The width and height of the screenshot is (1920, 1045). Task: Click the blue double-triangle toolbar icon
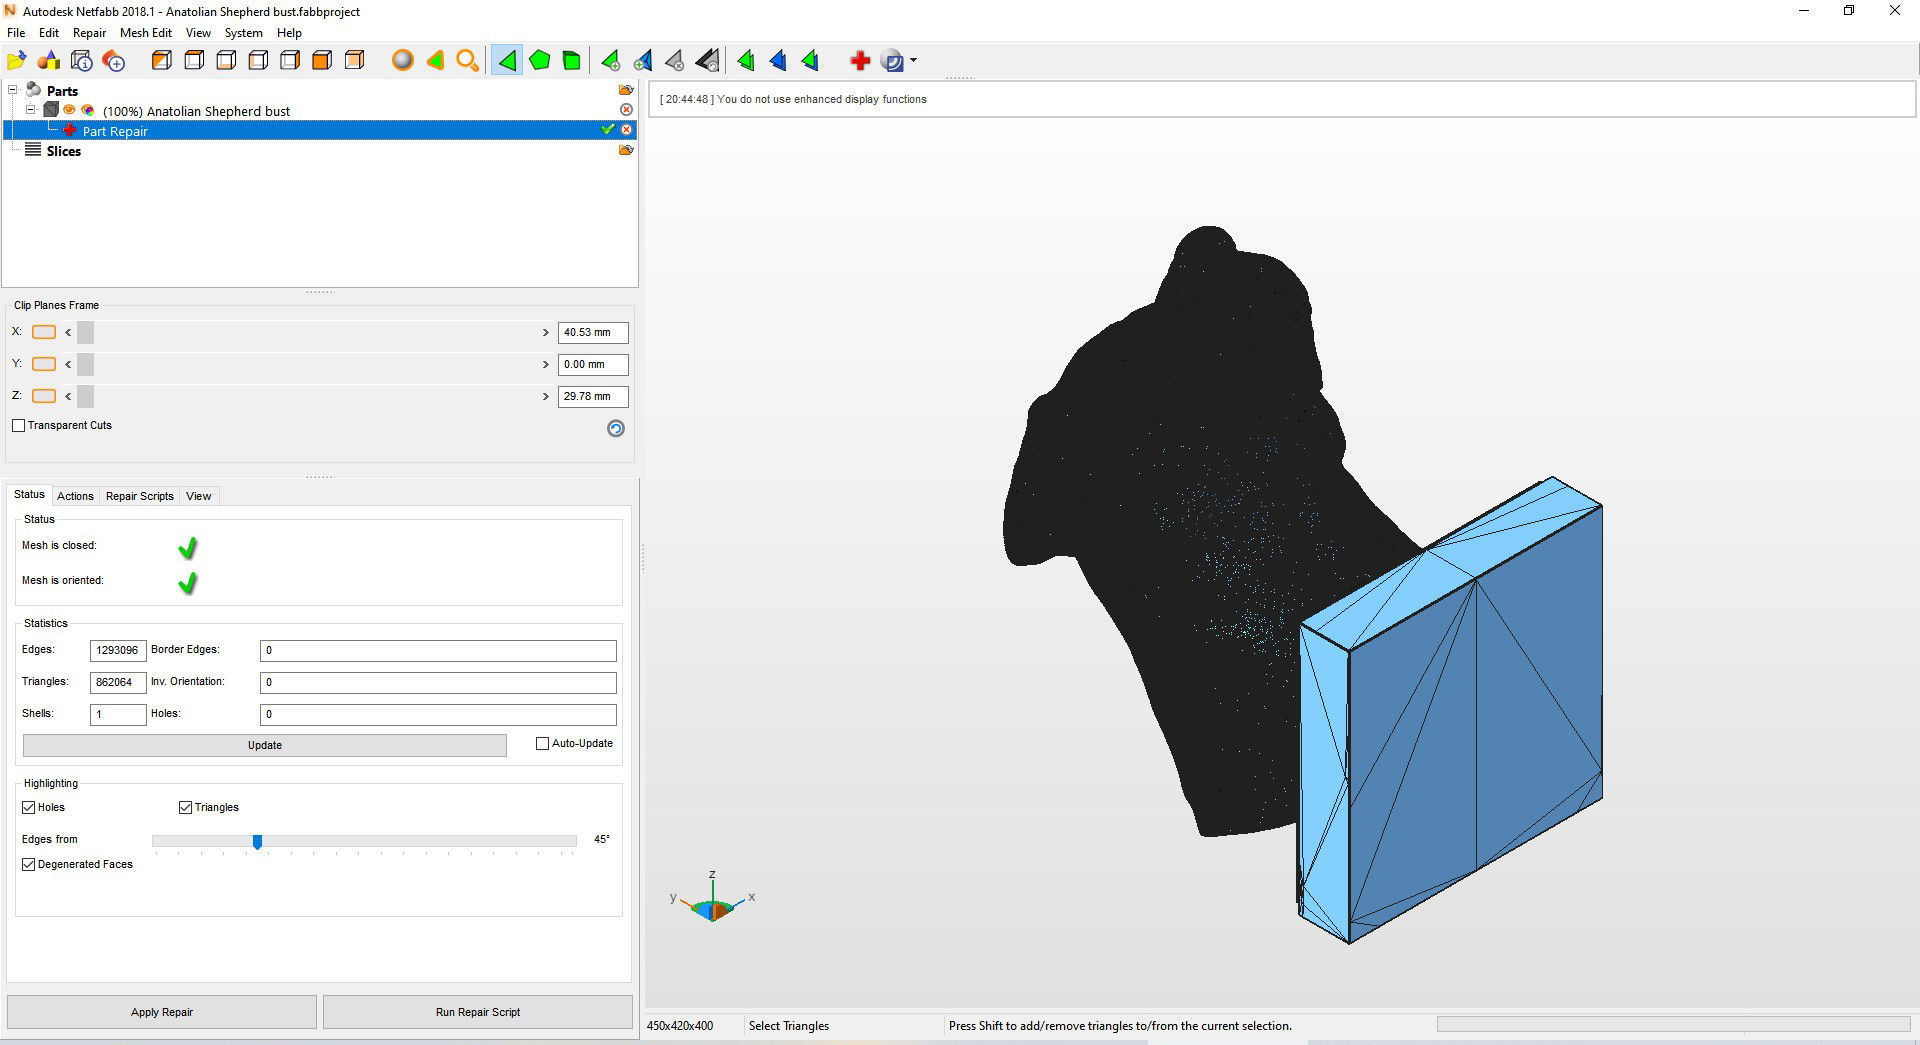[x=778, y=61]
